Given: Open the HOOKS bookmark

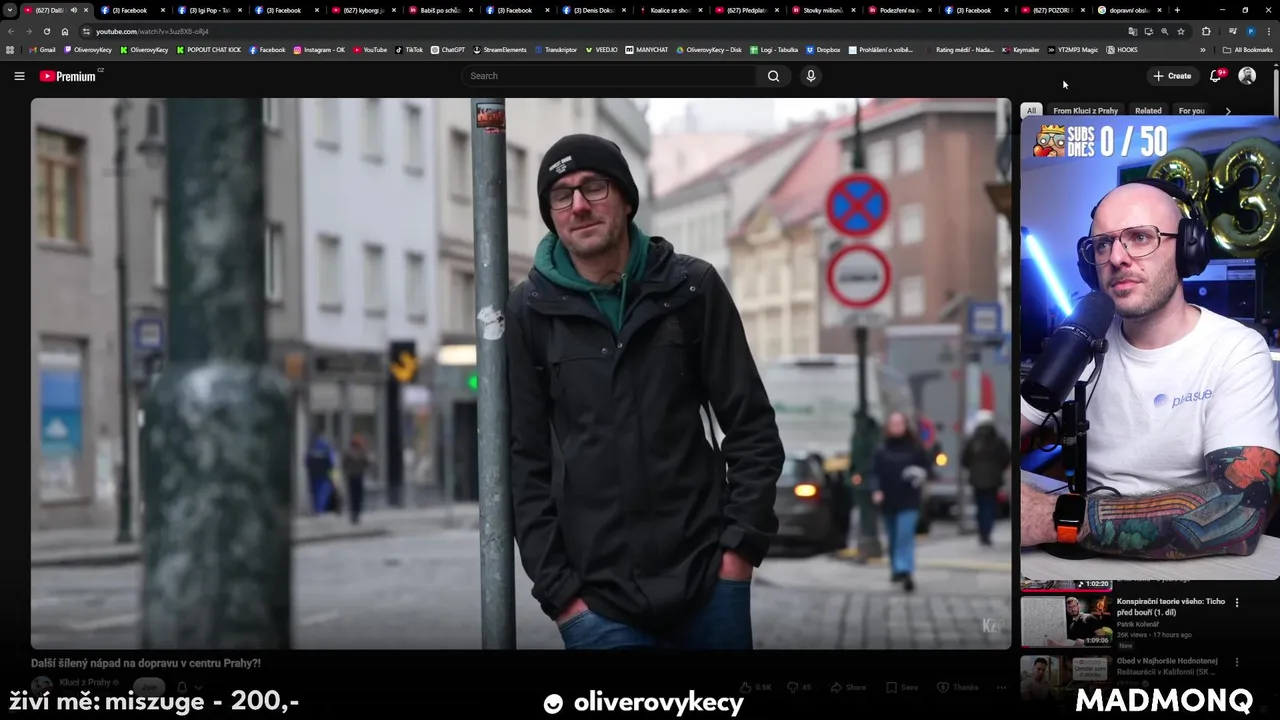Looking at the screenshot, I should (1122, 50).
